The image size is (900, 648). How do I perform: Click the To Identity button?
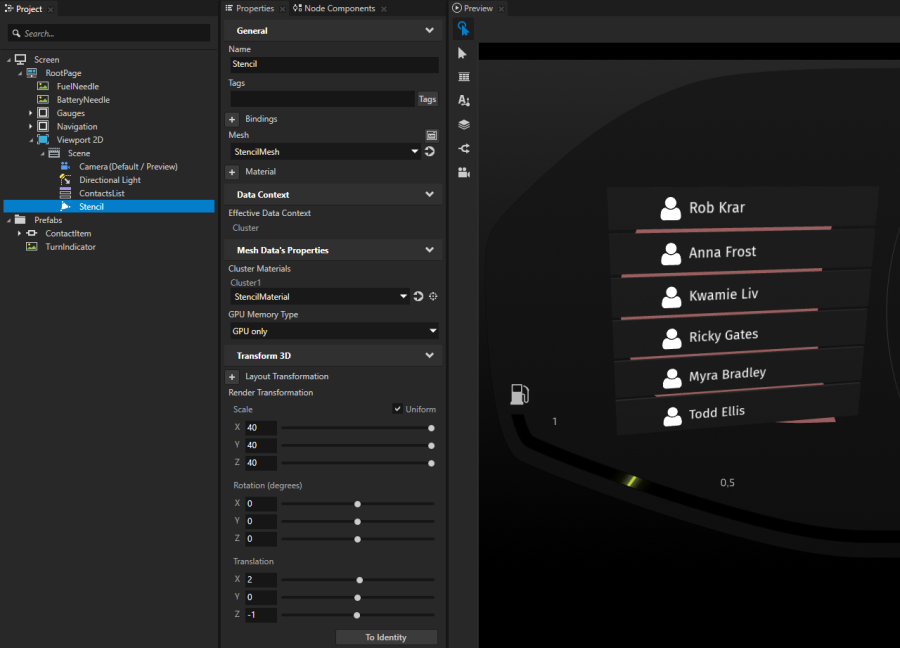[x=386, y=637]
